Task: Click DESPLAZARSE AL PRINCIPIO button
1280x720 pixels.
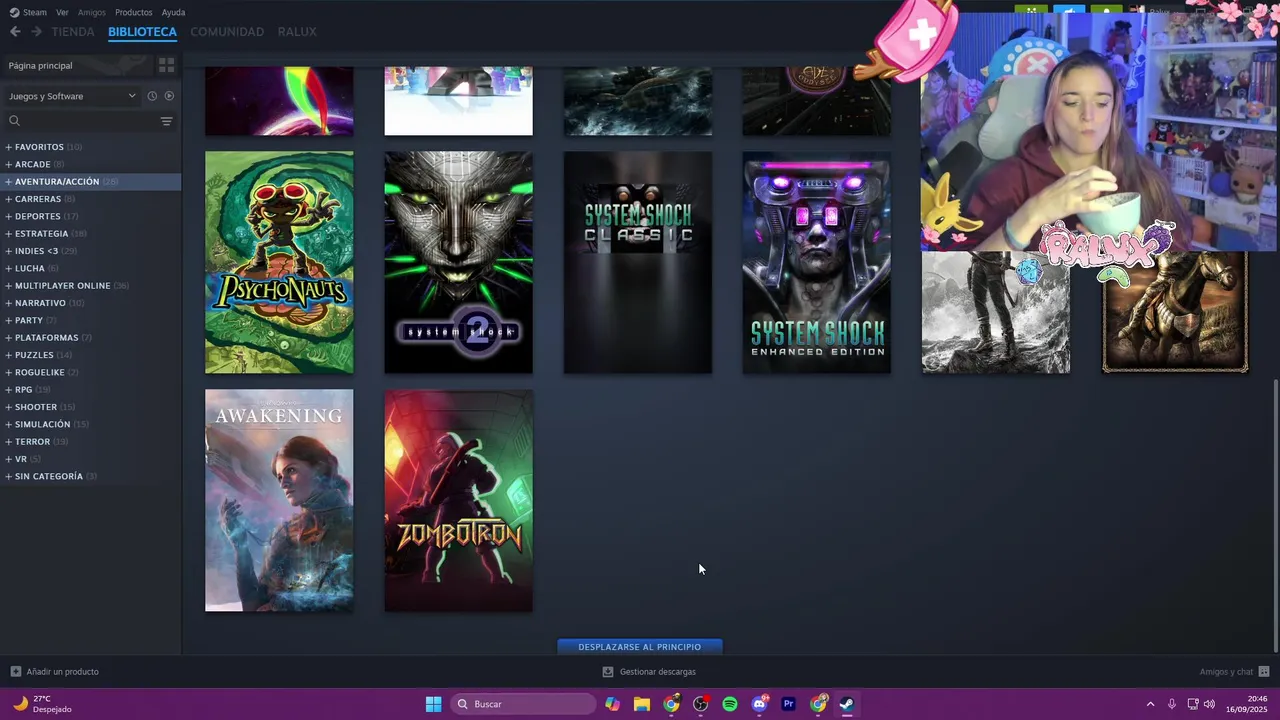Action: point(639,647)
